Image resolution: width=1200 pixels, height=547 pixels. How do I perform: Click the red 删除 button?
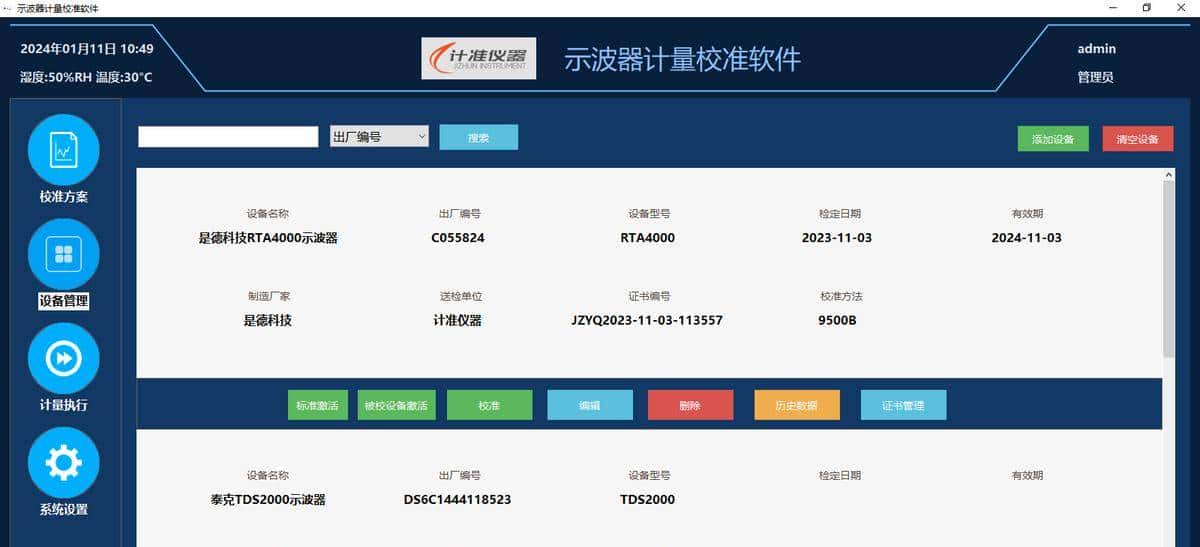(690, 405)
